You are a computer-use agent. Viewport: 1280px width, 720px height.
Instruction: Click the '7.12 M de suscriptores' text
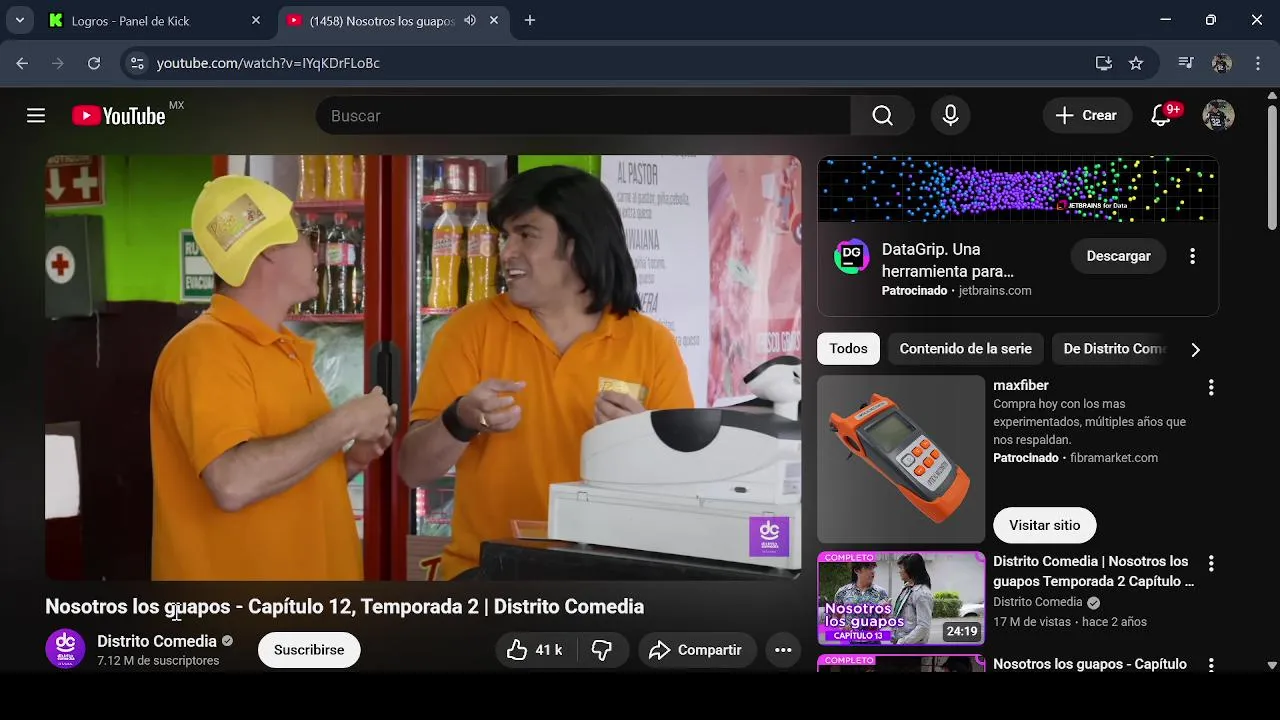[x=158, y=661]
